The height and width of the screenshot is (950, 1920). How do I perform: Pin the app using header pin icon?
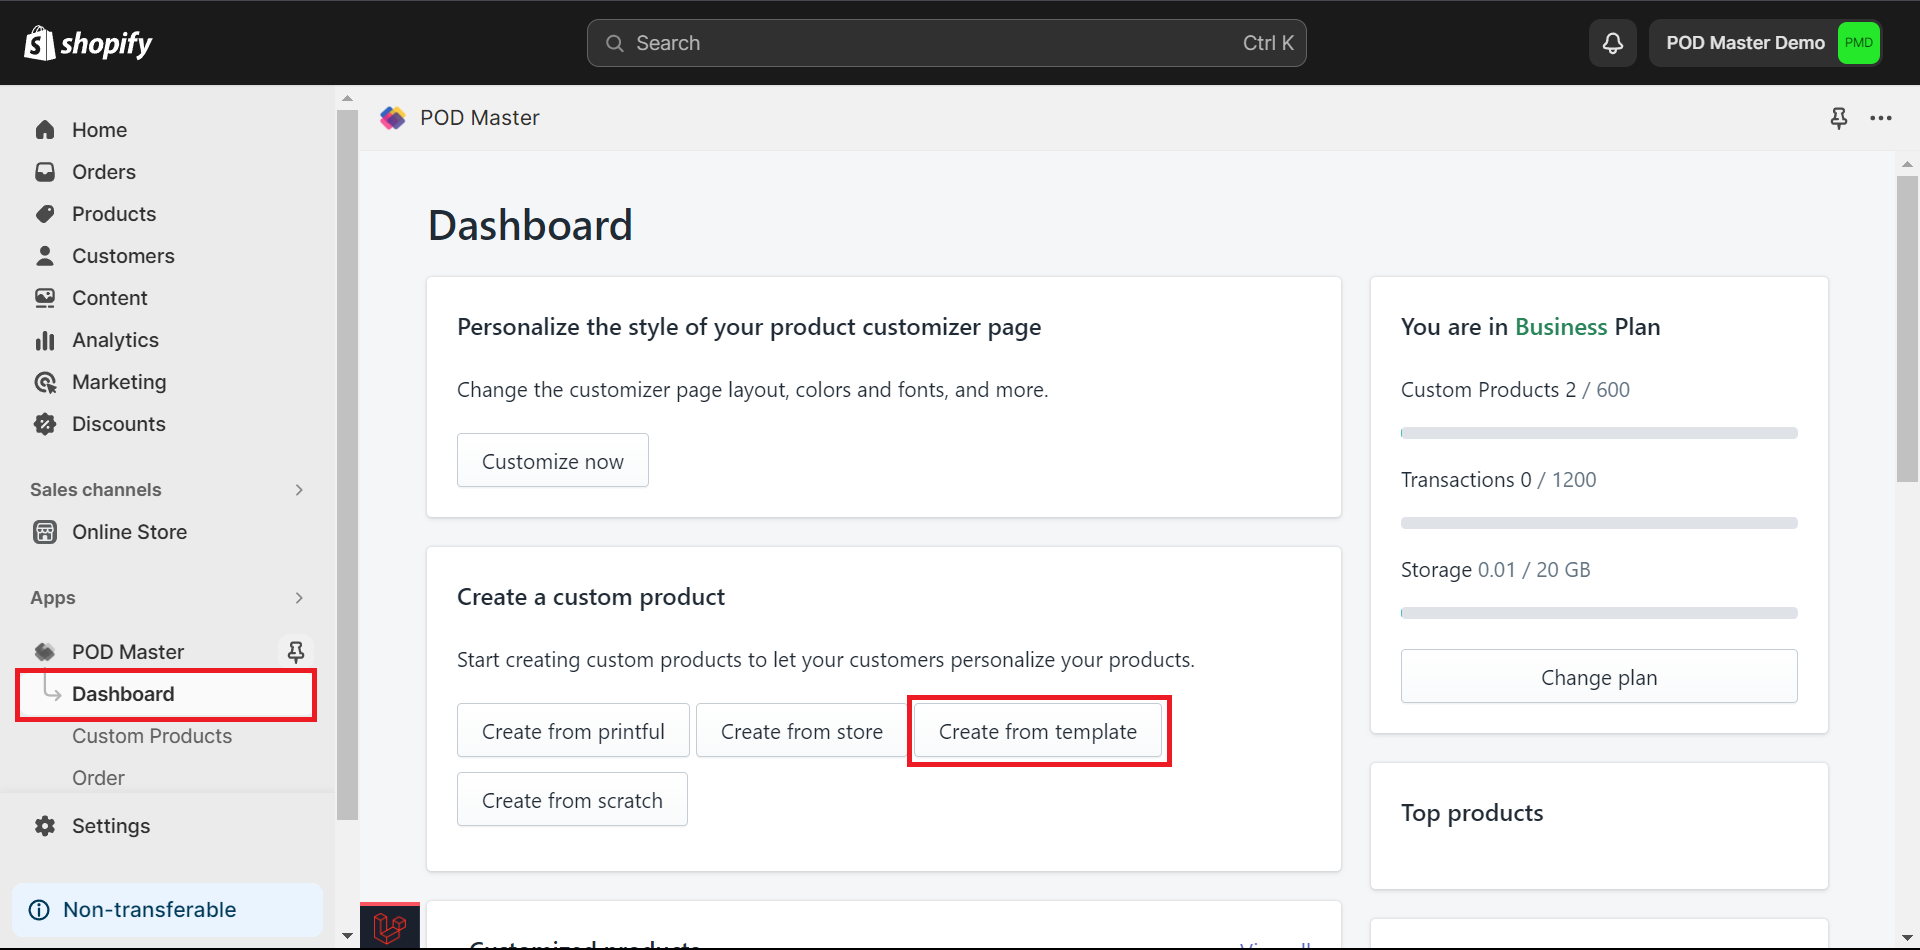[1839, 118]
